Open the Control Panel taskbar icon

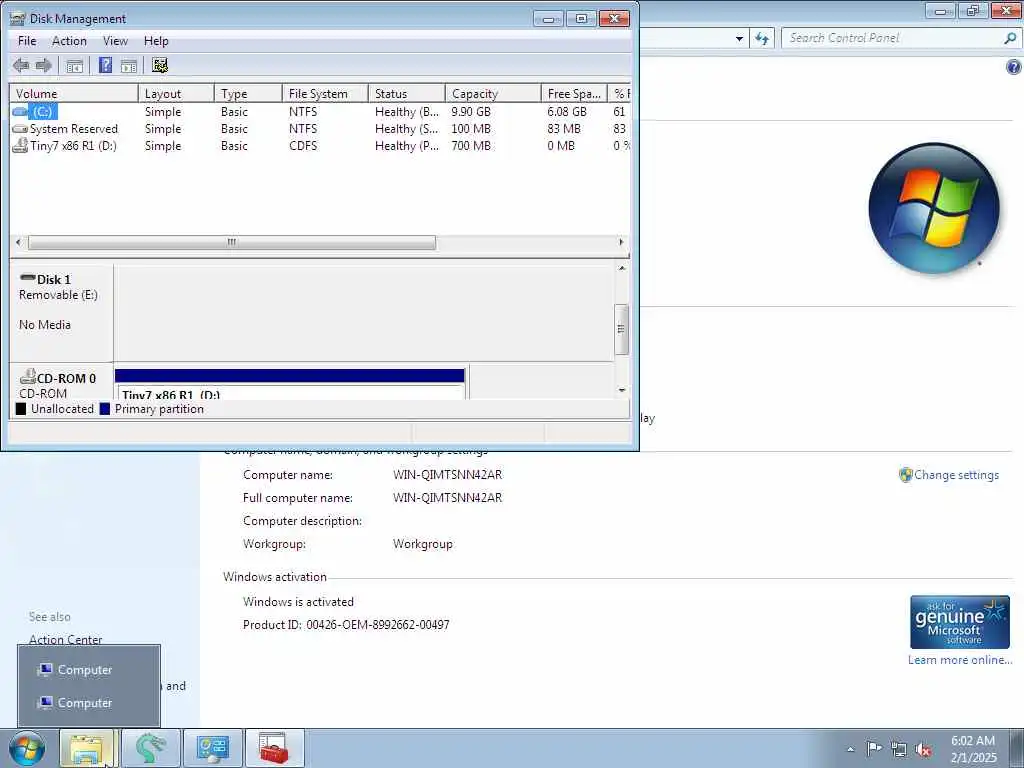[x=213, y=748]
